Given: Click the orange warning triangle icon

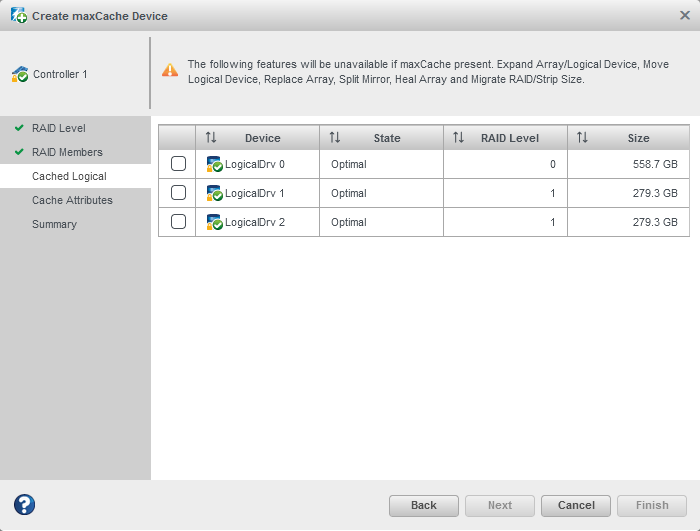Looking at the screenshot, I should tap(170, 70).
